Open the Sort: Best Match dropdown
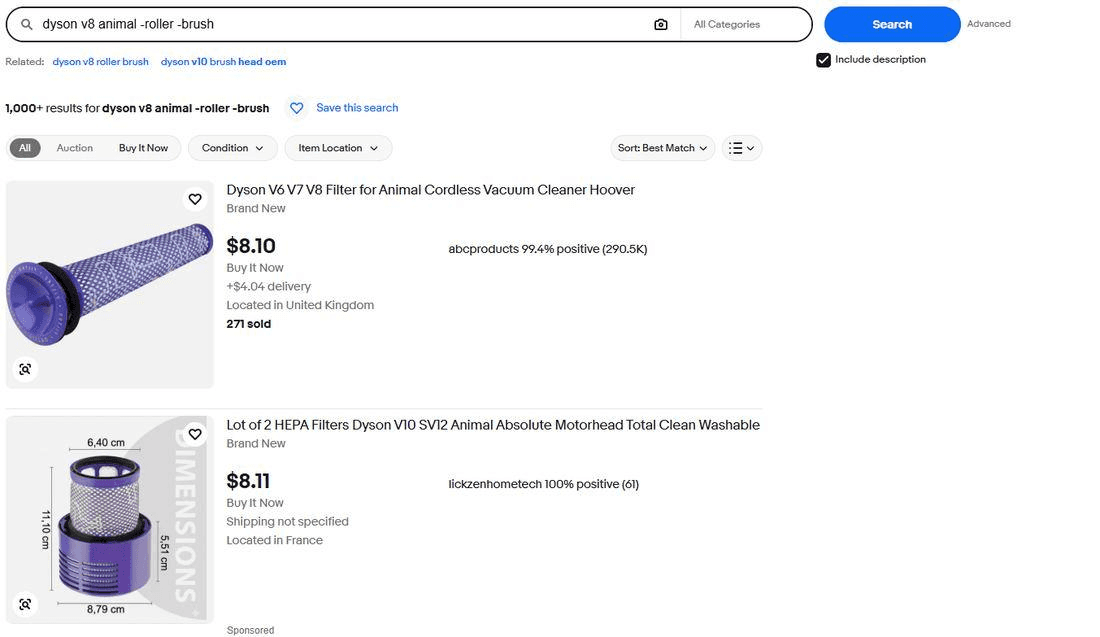 point(662,148)
